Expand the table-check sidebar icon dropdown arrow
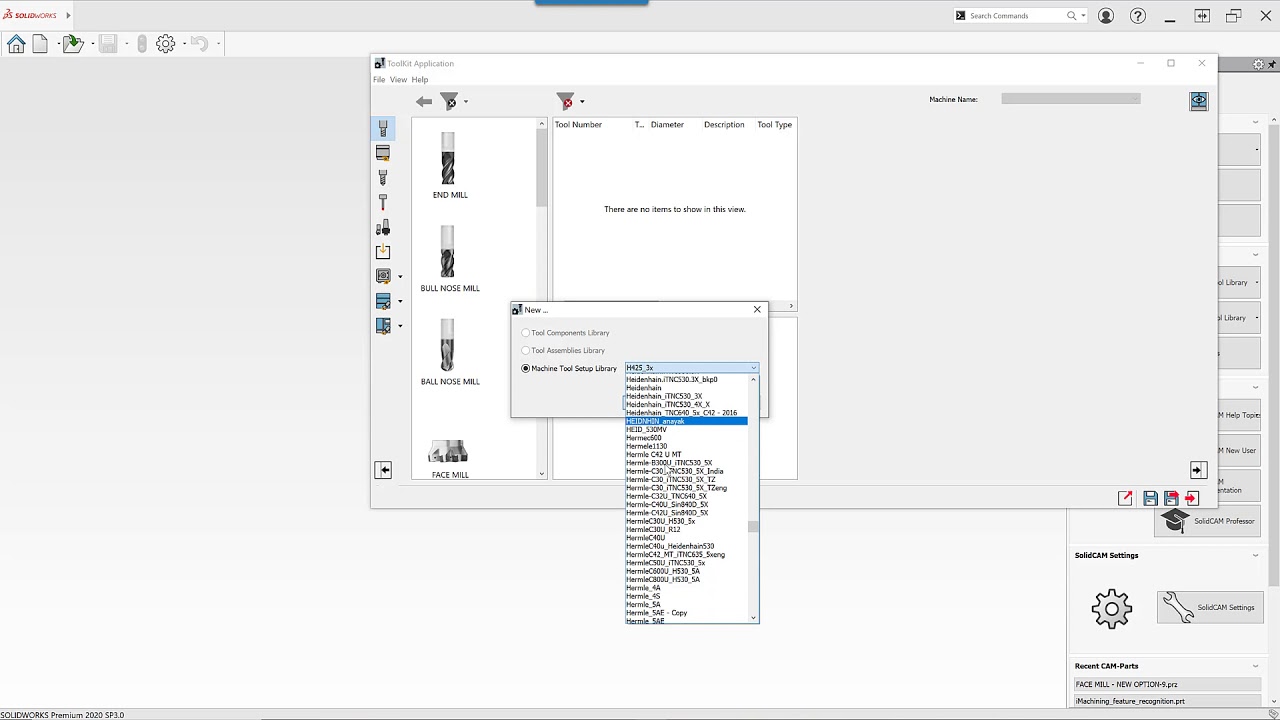Image resolution: width=1280 pixels, height=720 pixels. coord(400,302)
